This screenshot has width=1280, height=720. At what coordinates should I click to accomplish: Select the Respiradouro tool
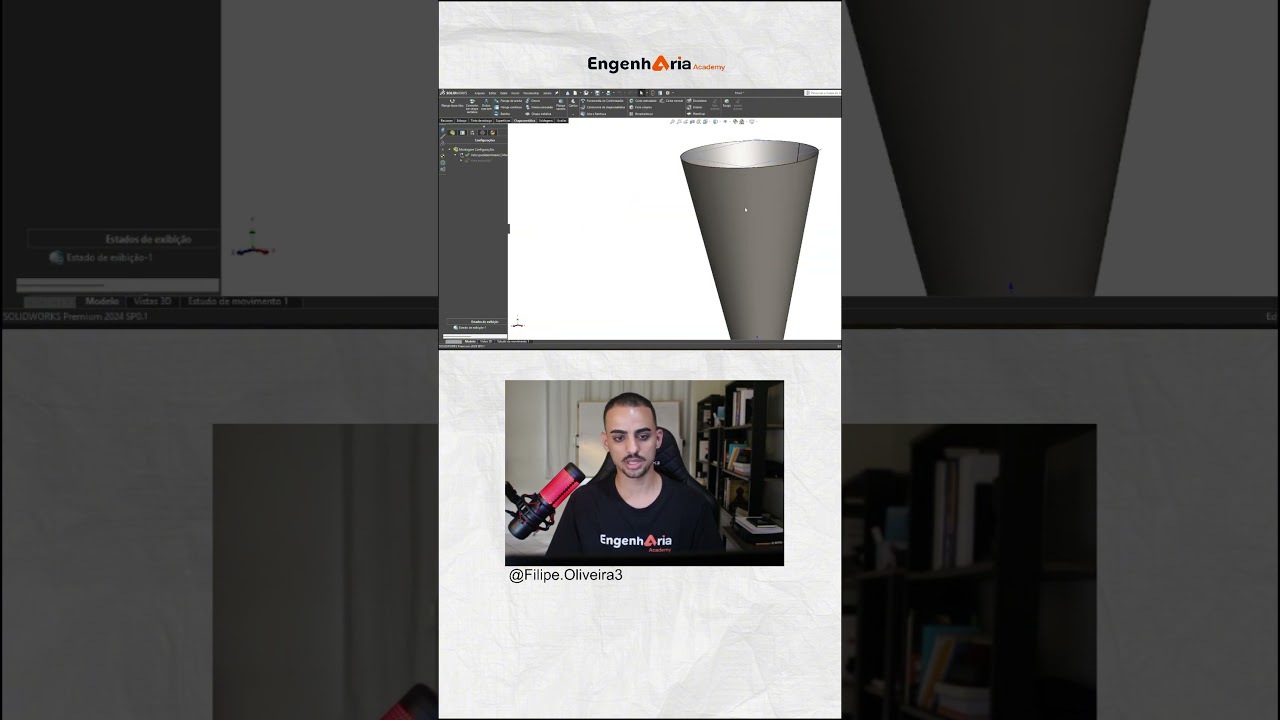[641, 114]
